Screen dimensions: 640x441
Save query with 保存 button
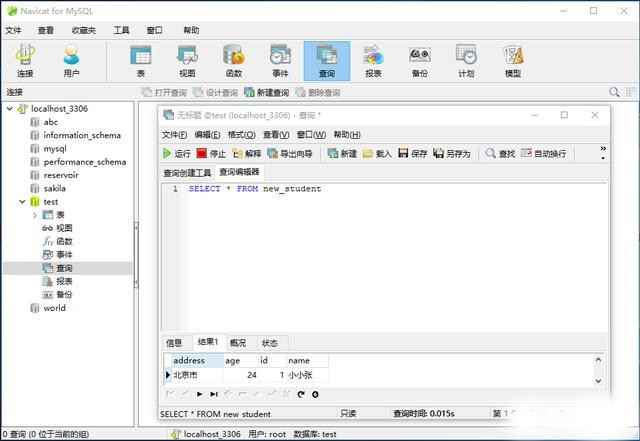coord(413,154)
